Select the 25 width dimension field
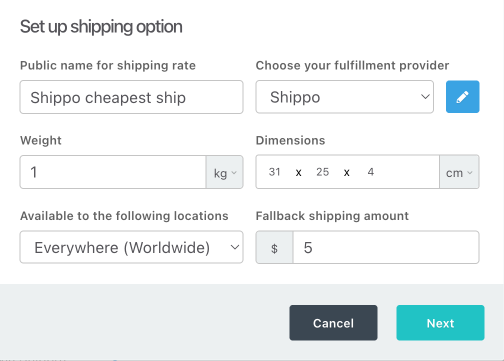 pos(323,172)
